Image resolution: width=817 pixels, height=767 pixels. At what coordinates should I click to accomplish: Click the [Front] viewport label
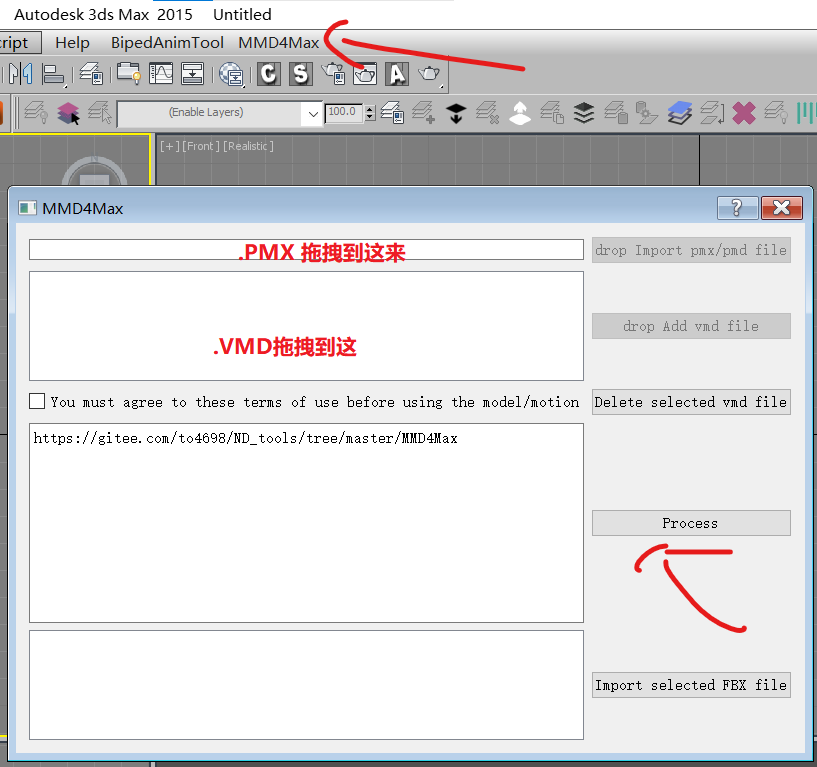pyautogui.click(x=201, y=146)
